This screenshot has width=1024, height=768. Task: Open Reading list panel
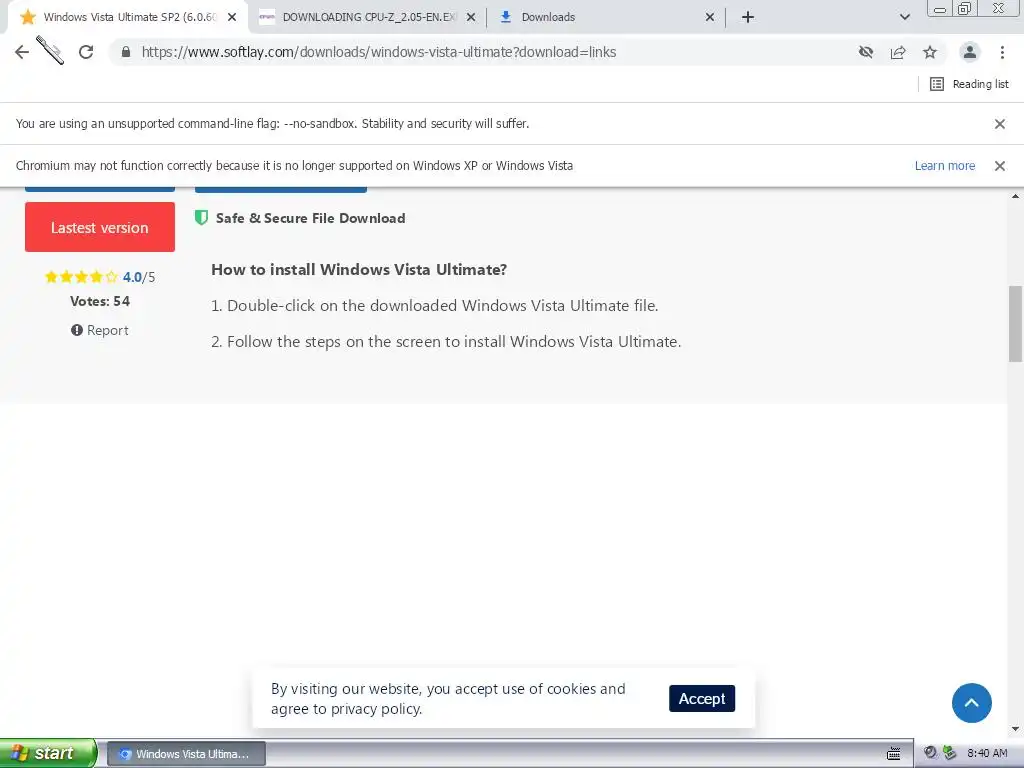[969, 84]
